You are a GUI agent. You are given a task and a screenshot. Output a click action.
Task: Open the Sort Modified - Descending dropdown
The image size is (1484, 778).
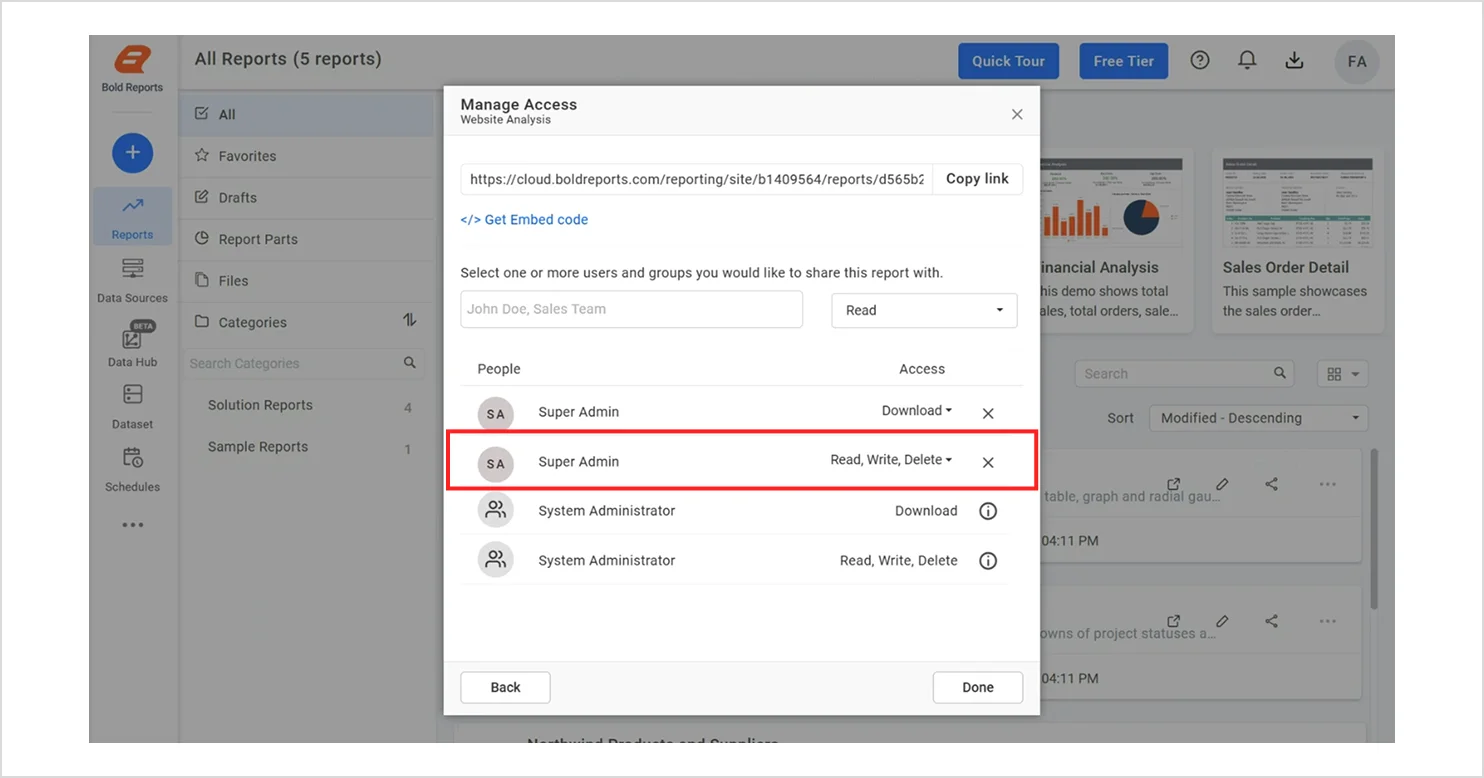(1258, 418)
